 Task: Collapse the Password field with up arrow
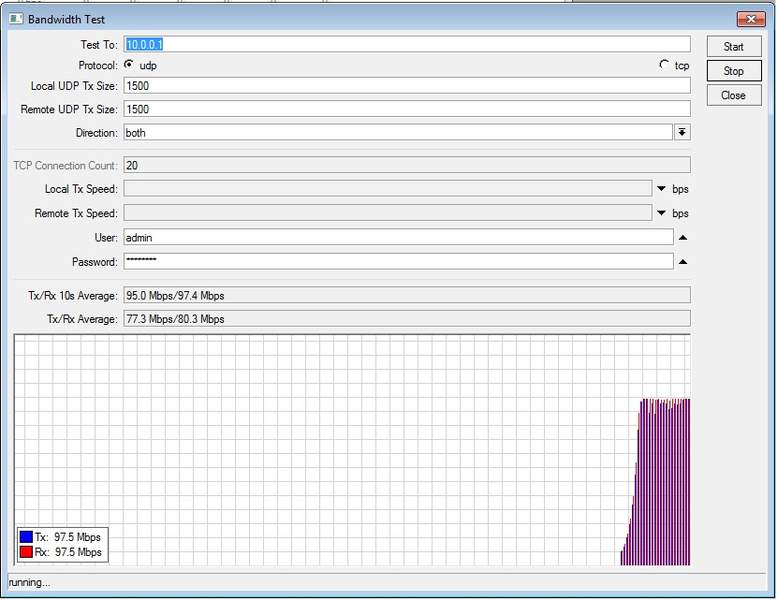coord(683,261)
